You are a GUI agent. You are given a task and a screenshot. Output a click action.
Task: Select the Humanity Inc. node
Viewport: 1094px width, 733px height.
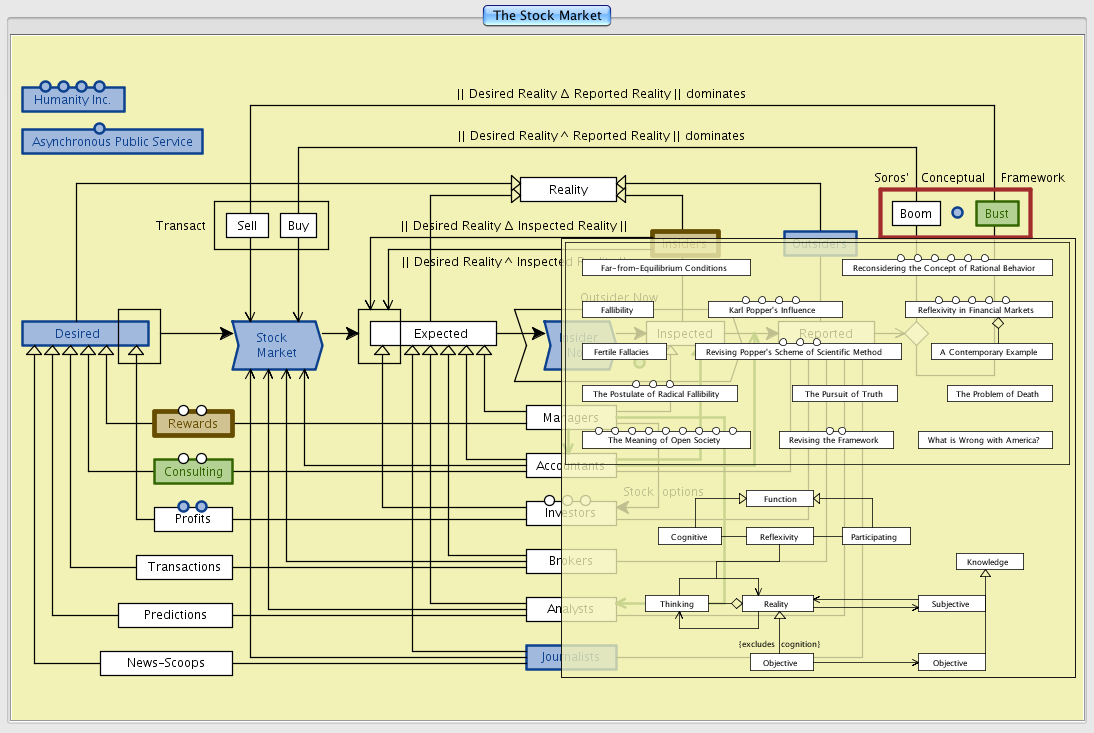point(73,100)
